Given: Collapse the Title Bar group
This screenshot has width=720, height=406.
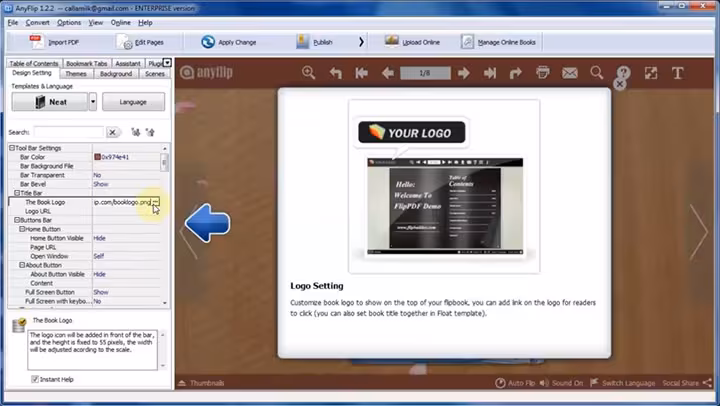Looking at the screenshot, I should click(x=17, y=193).
